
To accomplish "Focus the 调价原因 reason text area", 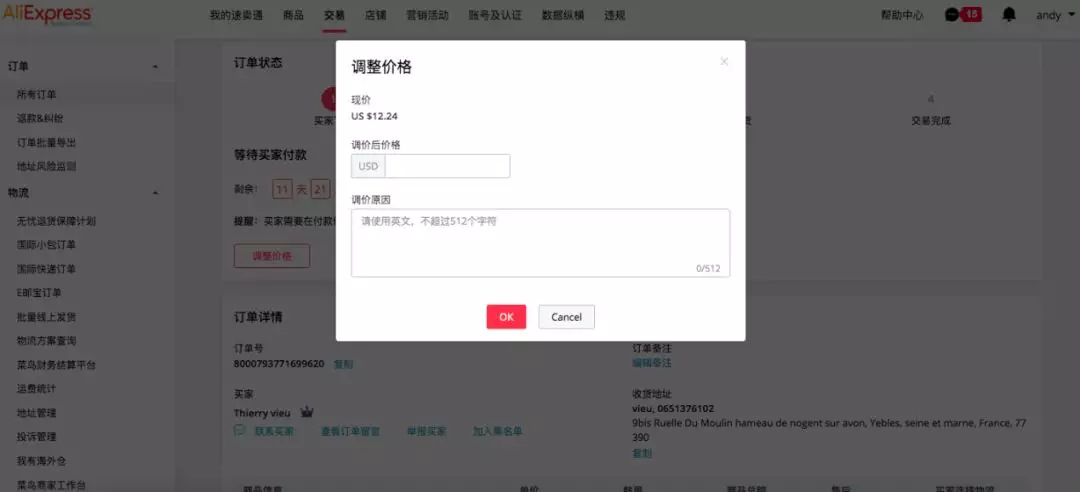I will (540, 242).
